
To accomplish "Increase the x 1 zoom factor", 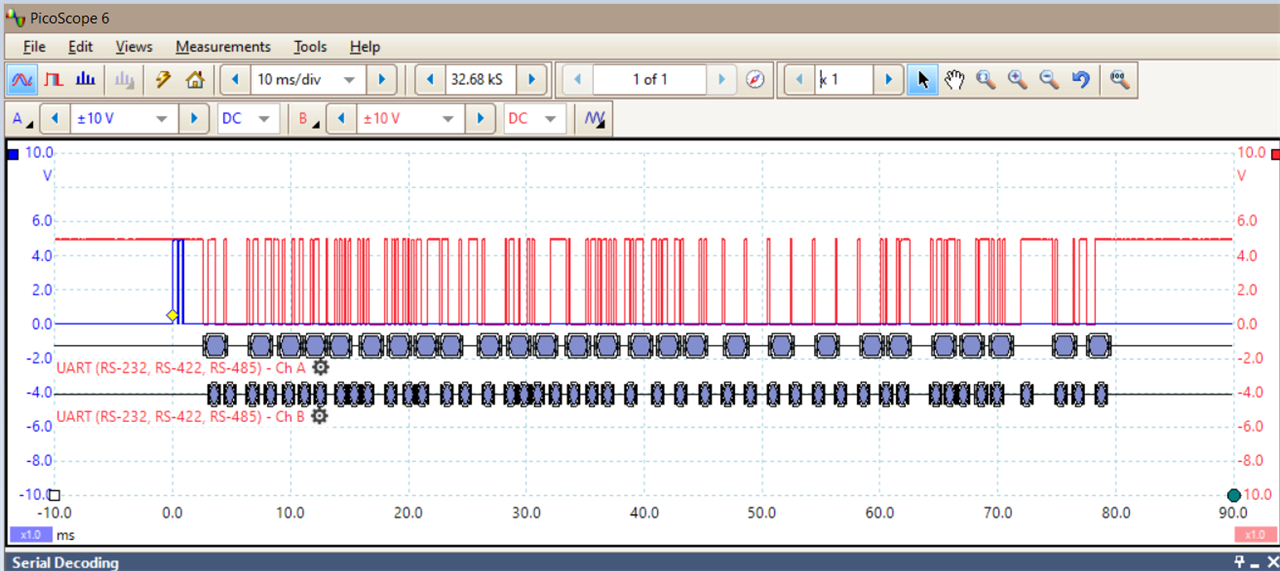I will [887, 79].
